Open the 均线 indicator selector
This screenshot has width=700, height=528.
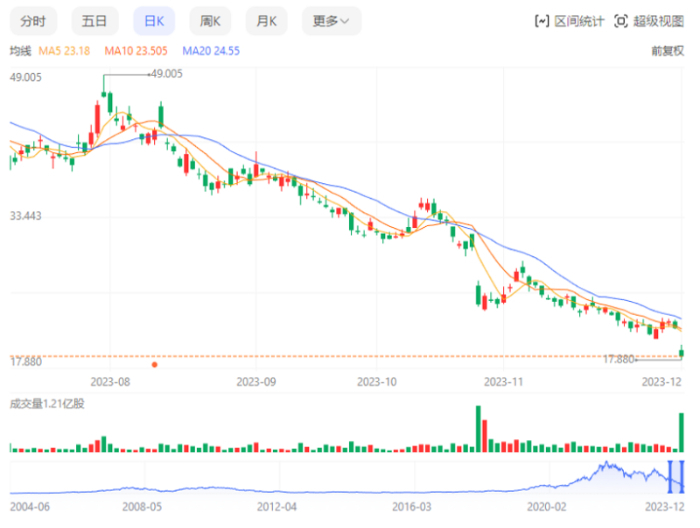(20, 50)
